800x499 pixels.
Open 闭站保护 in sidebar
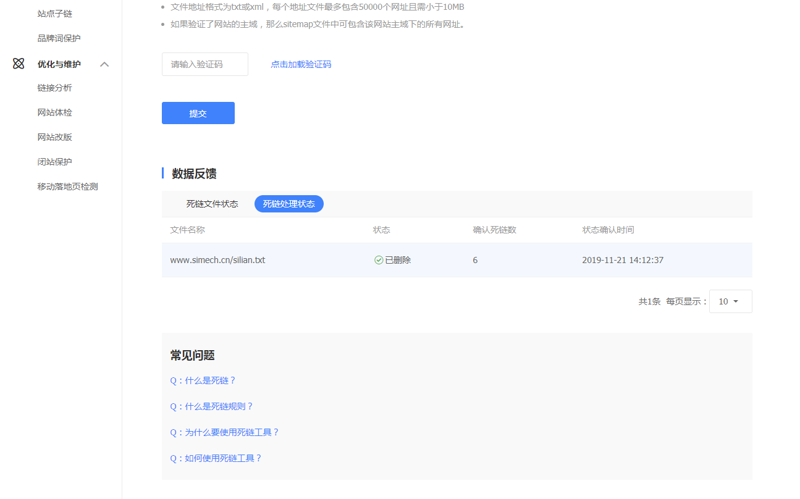[x=55, y=162]
